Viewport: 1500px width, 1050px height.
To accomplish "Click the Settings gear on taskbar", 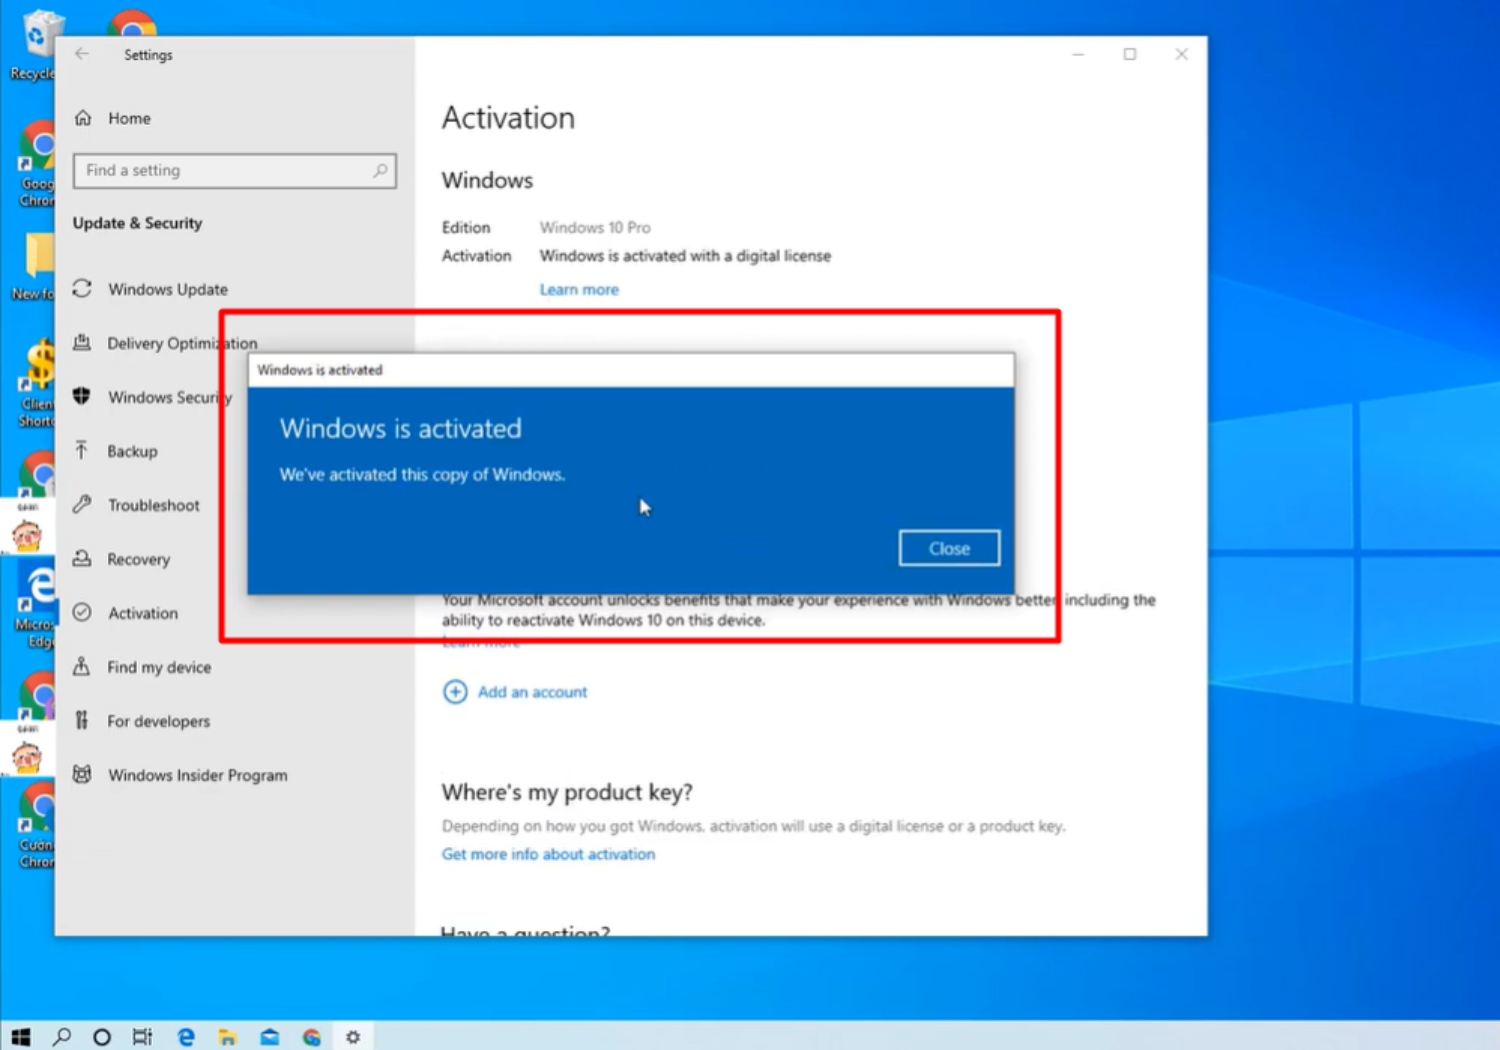I will click(x=353, y=1037).
